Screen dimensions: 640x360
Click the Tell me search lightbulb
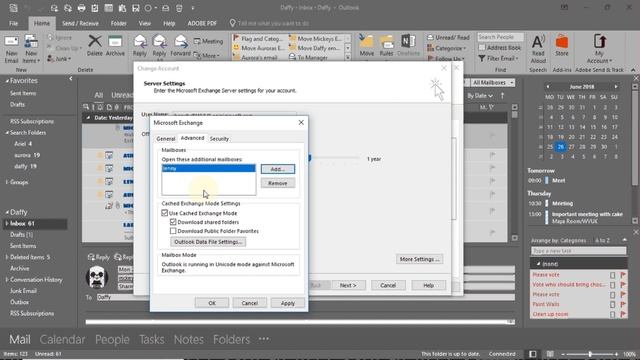tap(232, 23)
